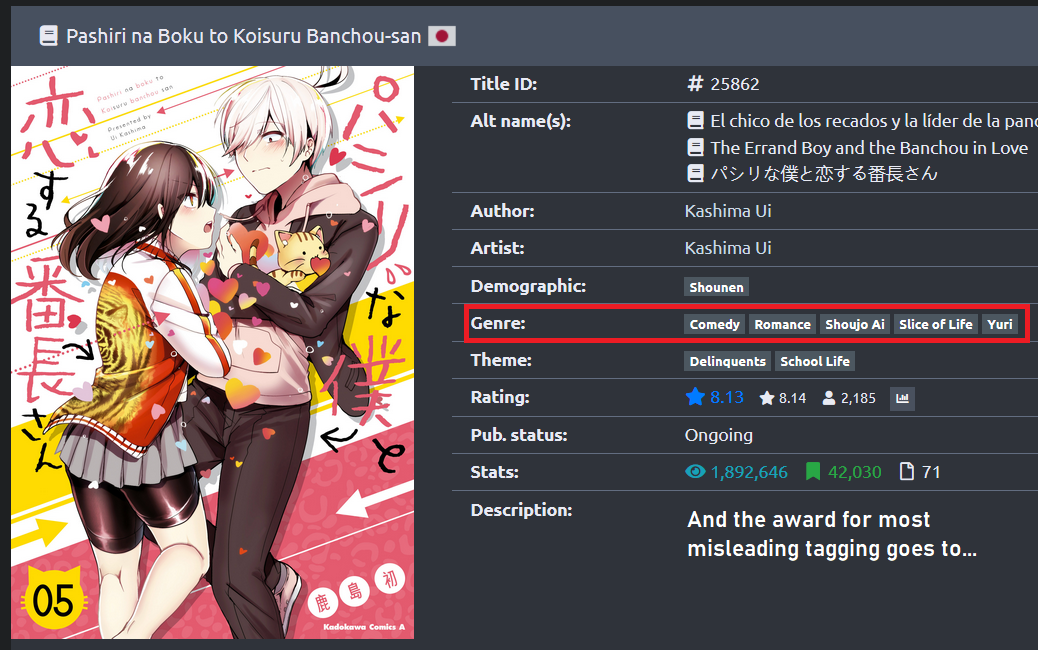Open the manga cover image
1038x650 pixels.
212,352
